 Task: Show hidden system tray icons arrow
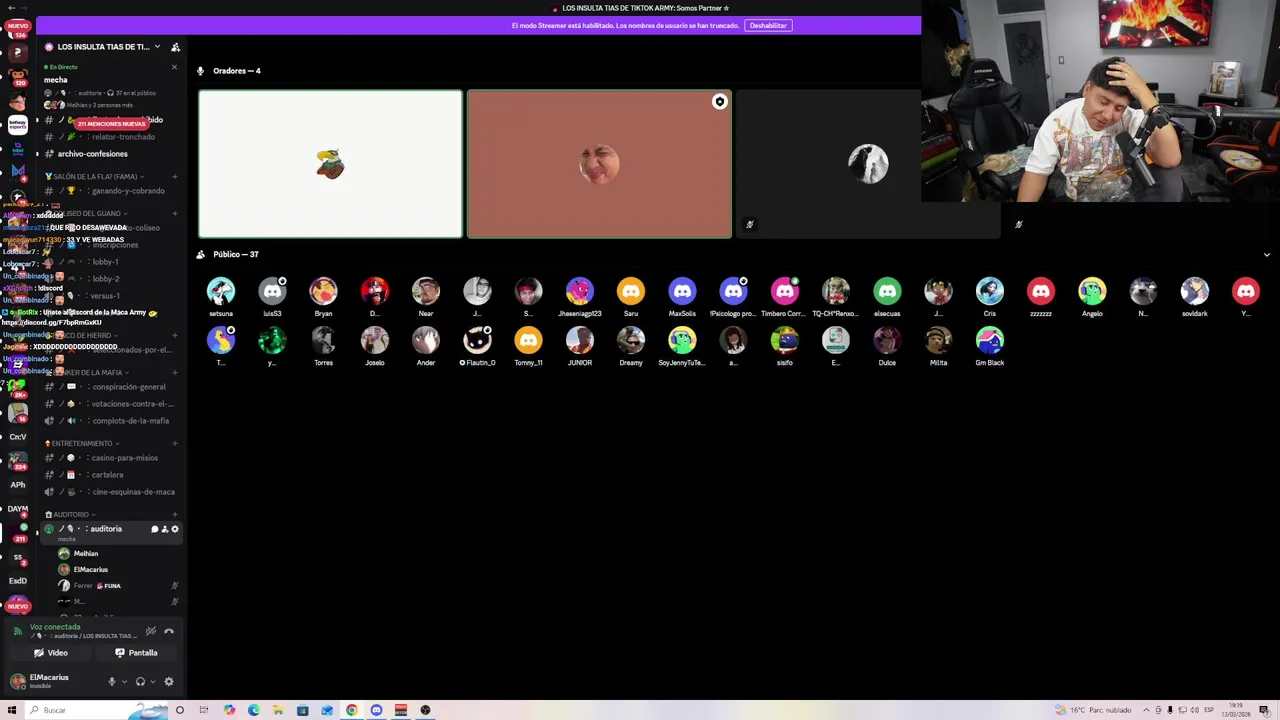(x=1146, y=710)
